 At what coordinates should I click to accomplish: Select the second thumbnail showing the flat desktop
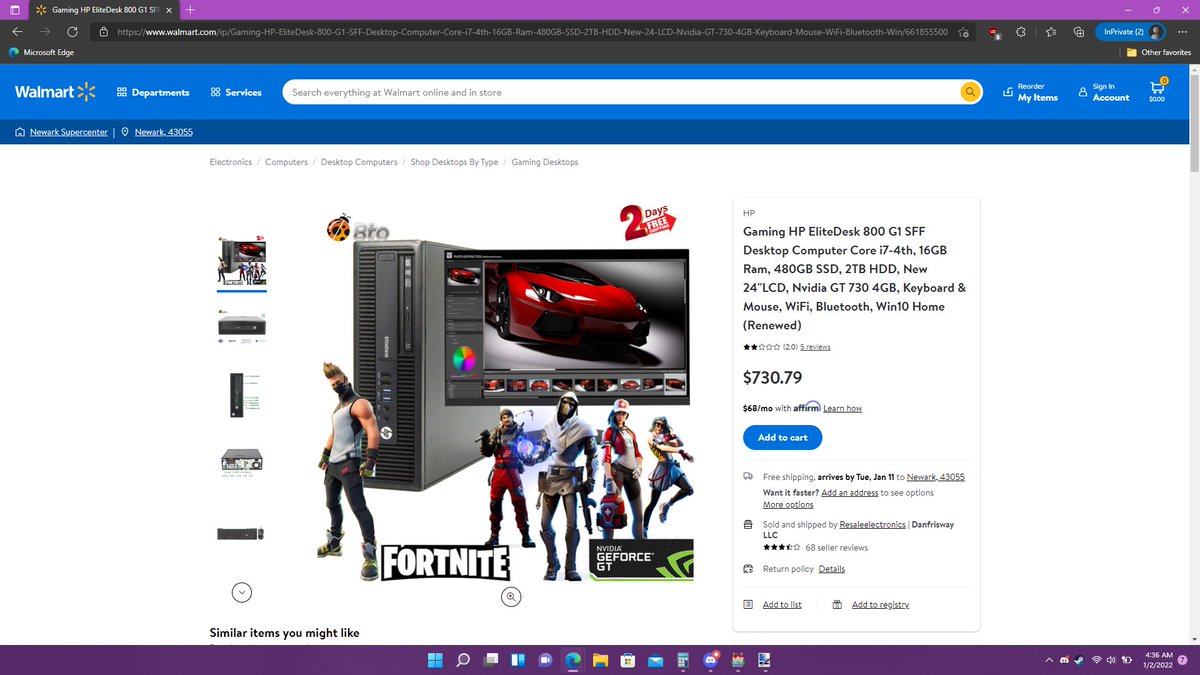point(242,328)
